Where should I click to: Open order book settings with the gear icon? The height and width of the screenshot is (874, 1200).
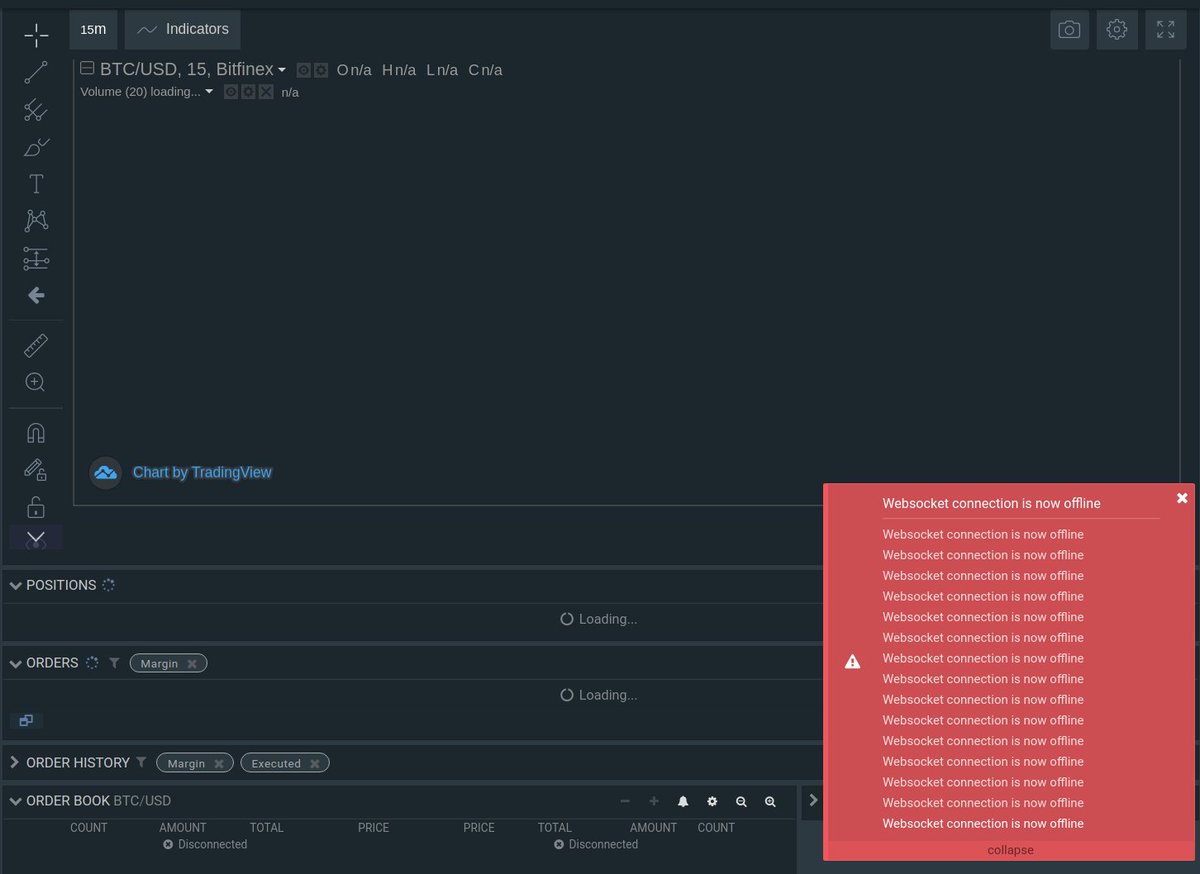coord(712,801)
